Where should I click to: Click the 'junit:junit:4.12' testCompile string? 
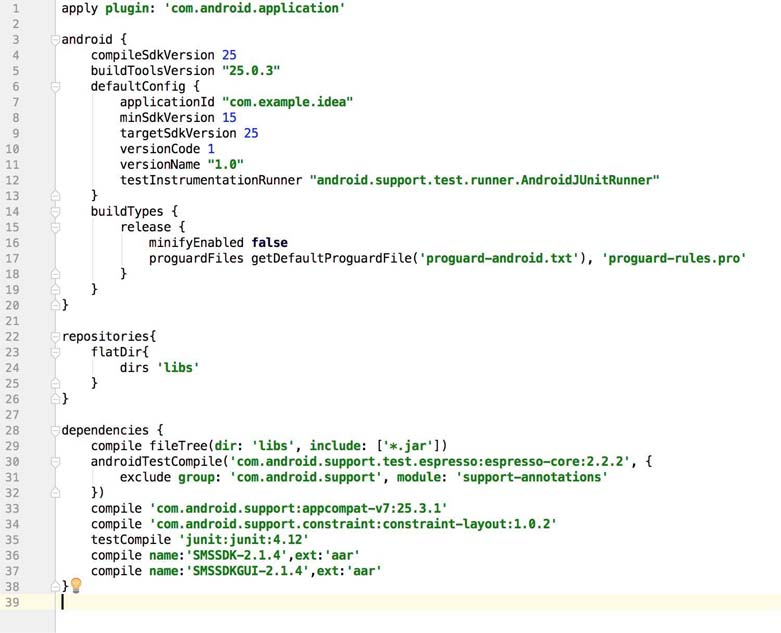(244, 539)
